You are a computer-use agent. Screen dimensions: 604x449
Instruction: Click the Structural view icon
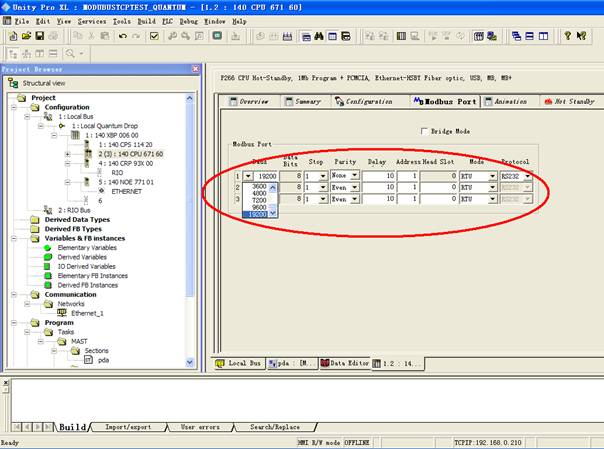point(12,83)
